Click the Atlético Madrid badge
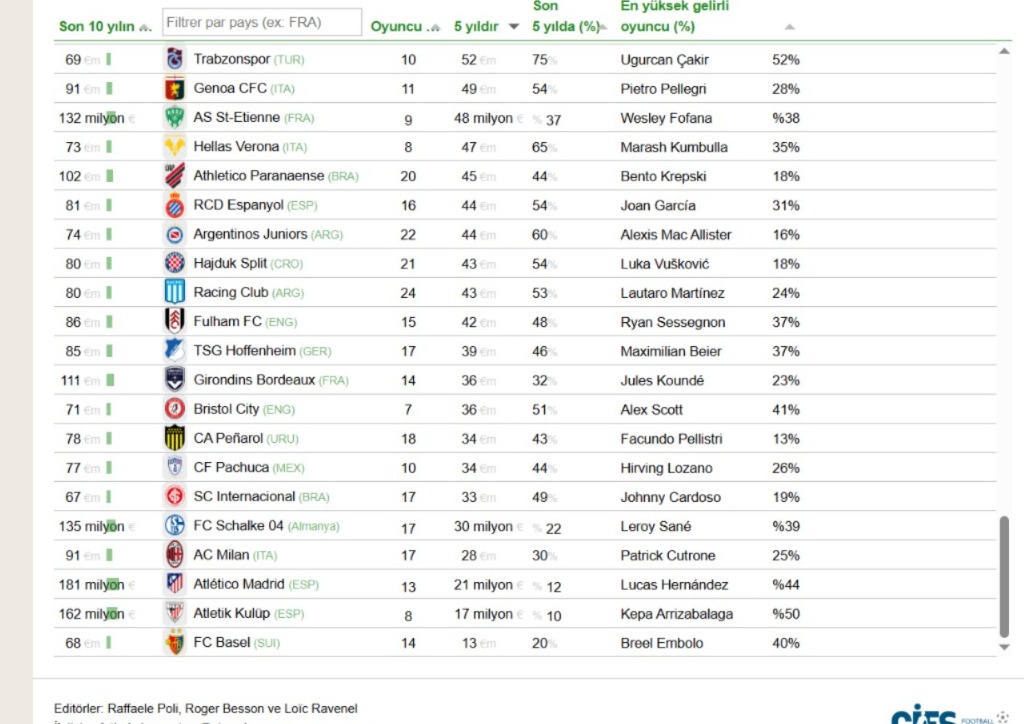Image resolution: width=1024 pixels, height=724 pixels. (175, 584)
